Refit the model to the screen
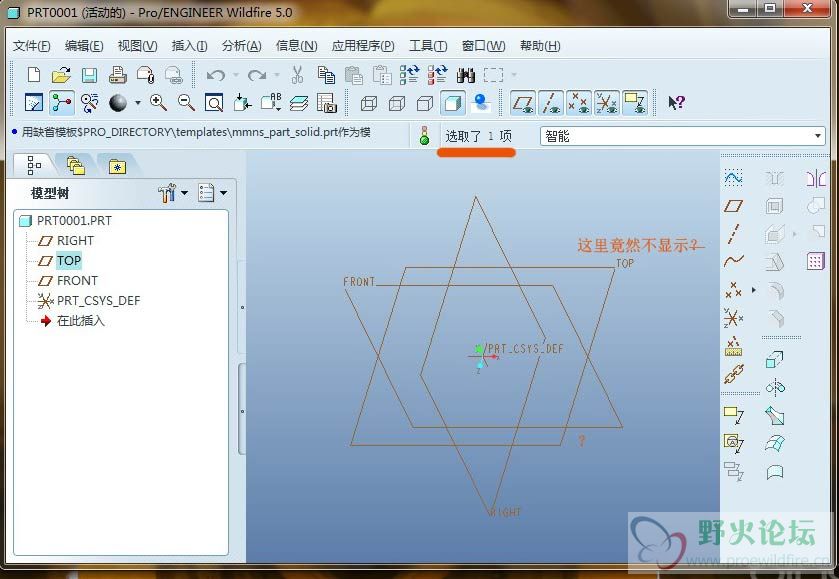The width and height of the screenshot is (839, 579). 214,102
